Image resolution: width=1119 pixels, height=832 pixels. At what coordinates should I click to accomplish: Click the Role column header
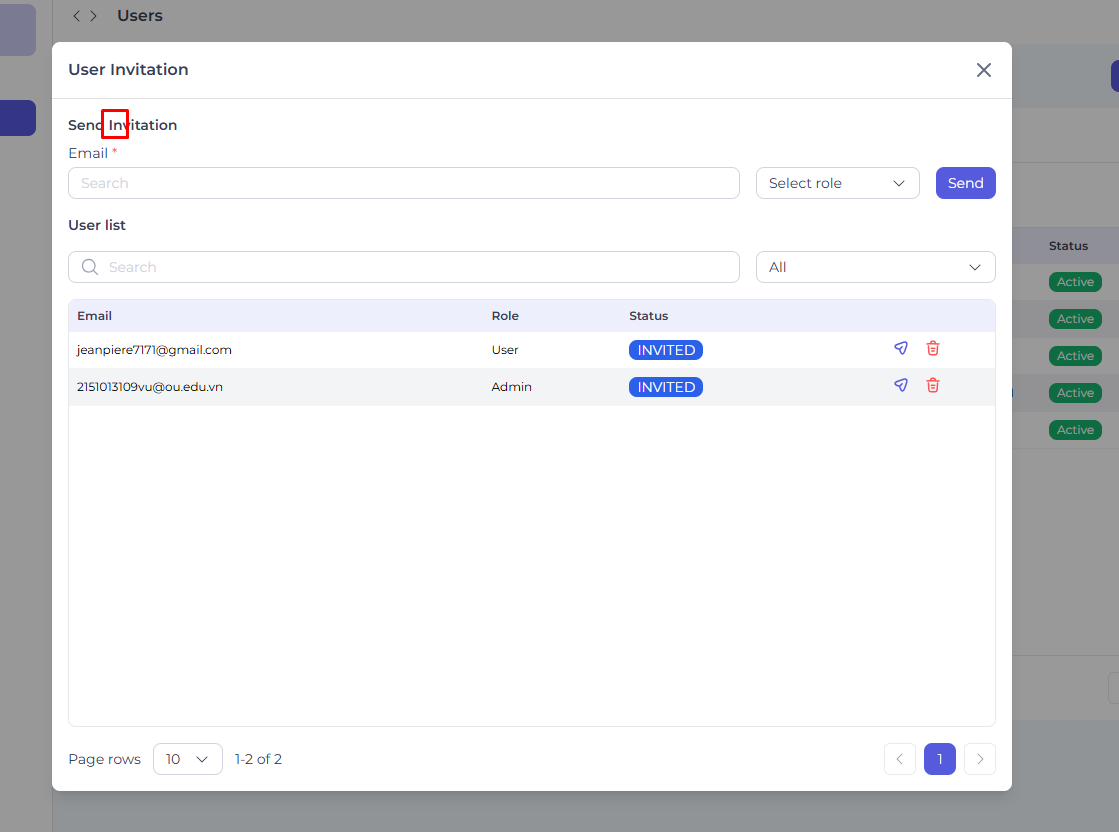click(505, 315)
